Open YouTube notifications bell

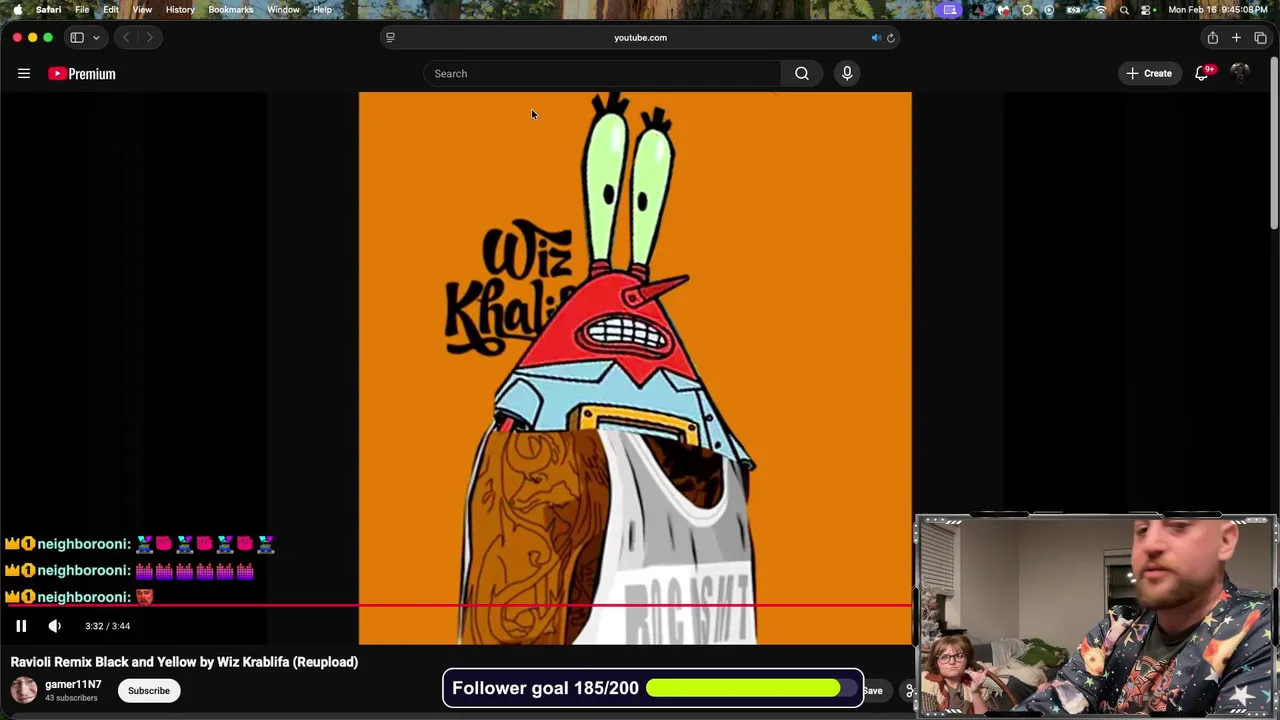(x=1202, y=73)
